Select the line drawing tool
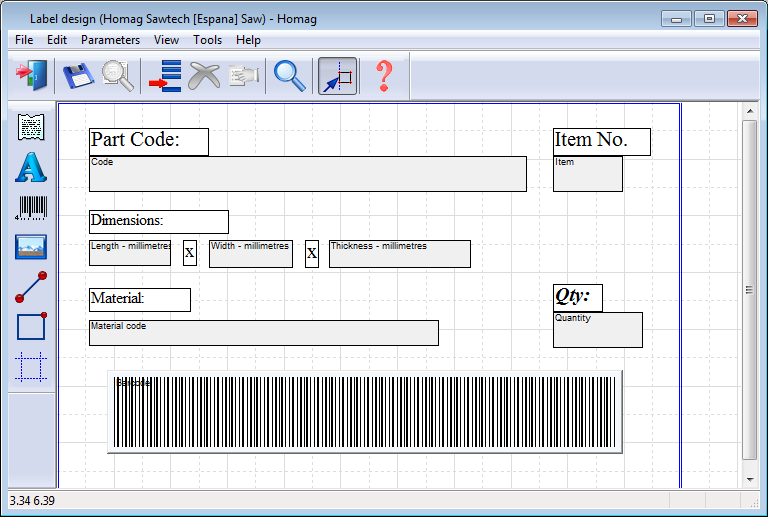The width and height of the screenshot is (768, 517). (31, 287)
